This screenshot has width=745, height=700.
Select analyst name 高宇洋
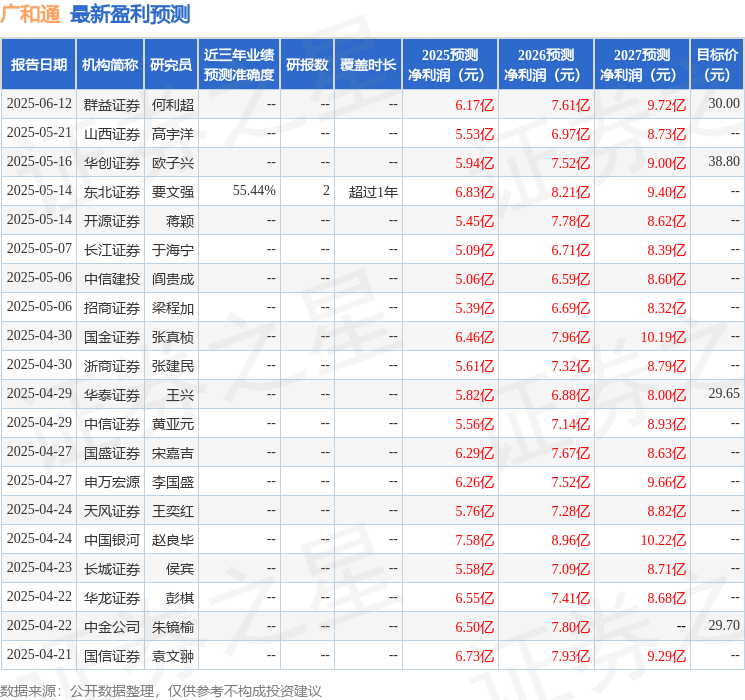pyautogui.click(x=173, y=134)
